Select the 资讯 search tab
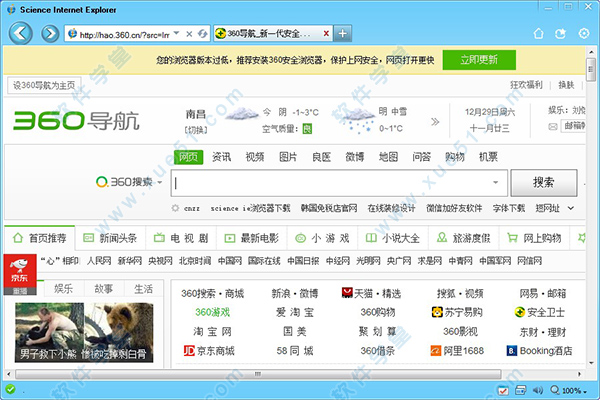This screenshot has width=600, height=400. [x=221, y=157]
